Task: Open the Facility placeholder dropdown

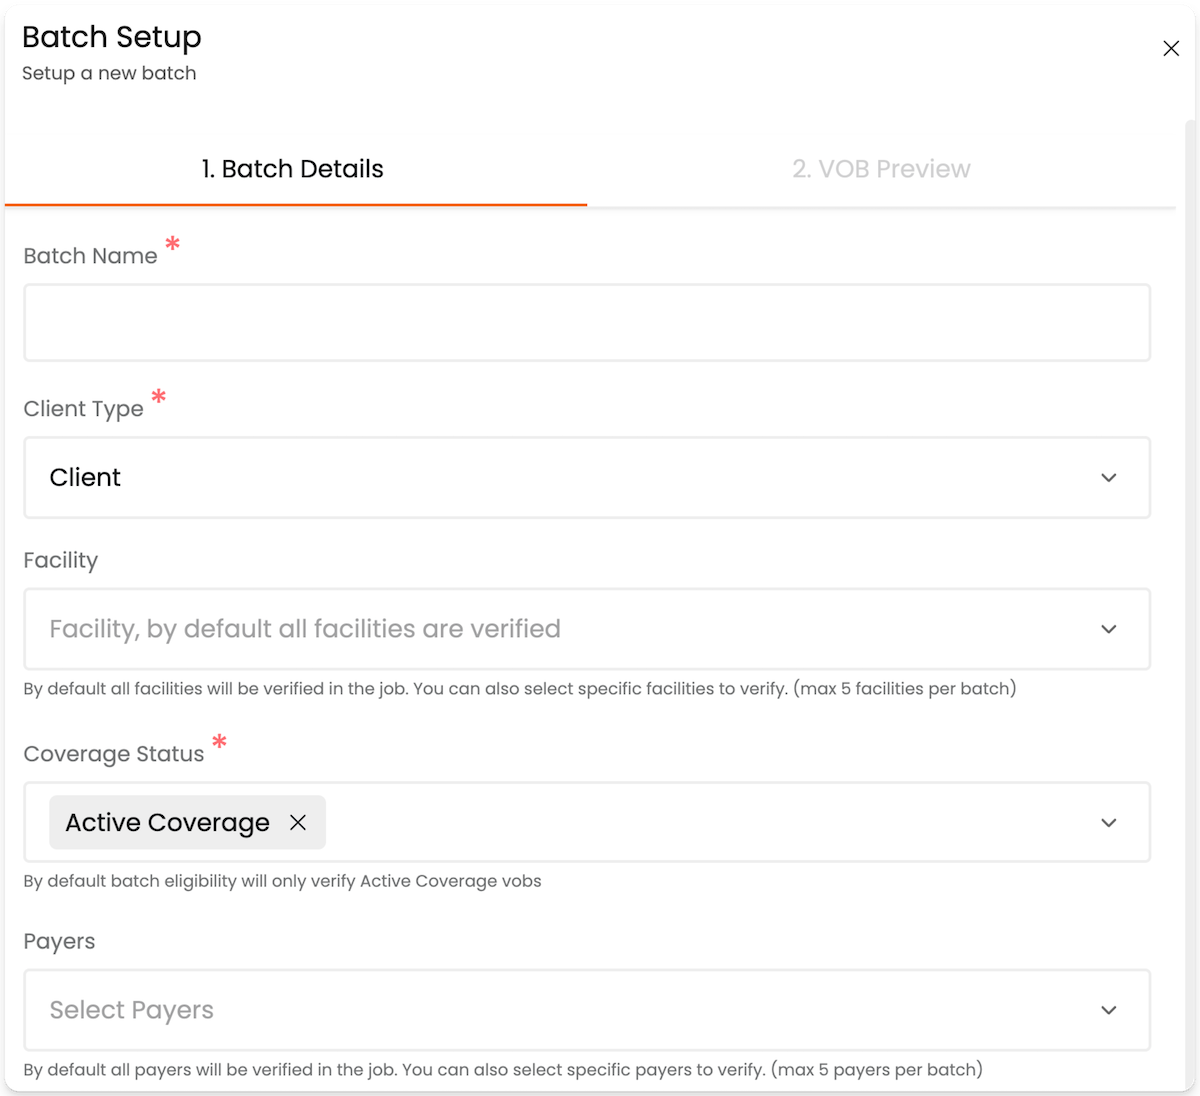Action: pyautogui.click(x=560, y=629)
